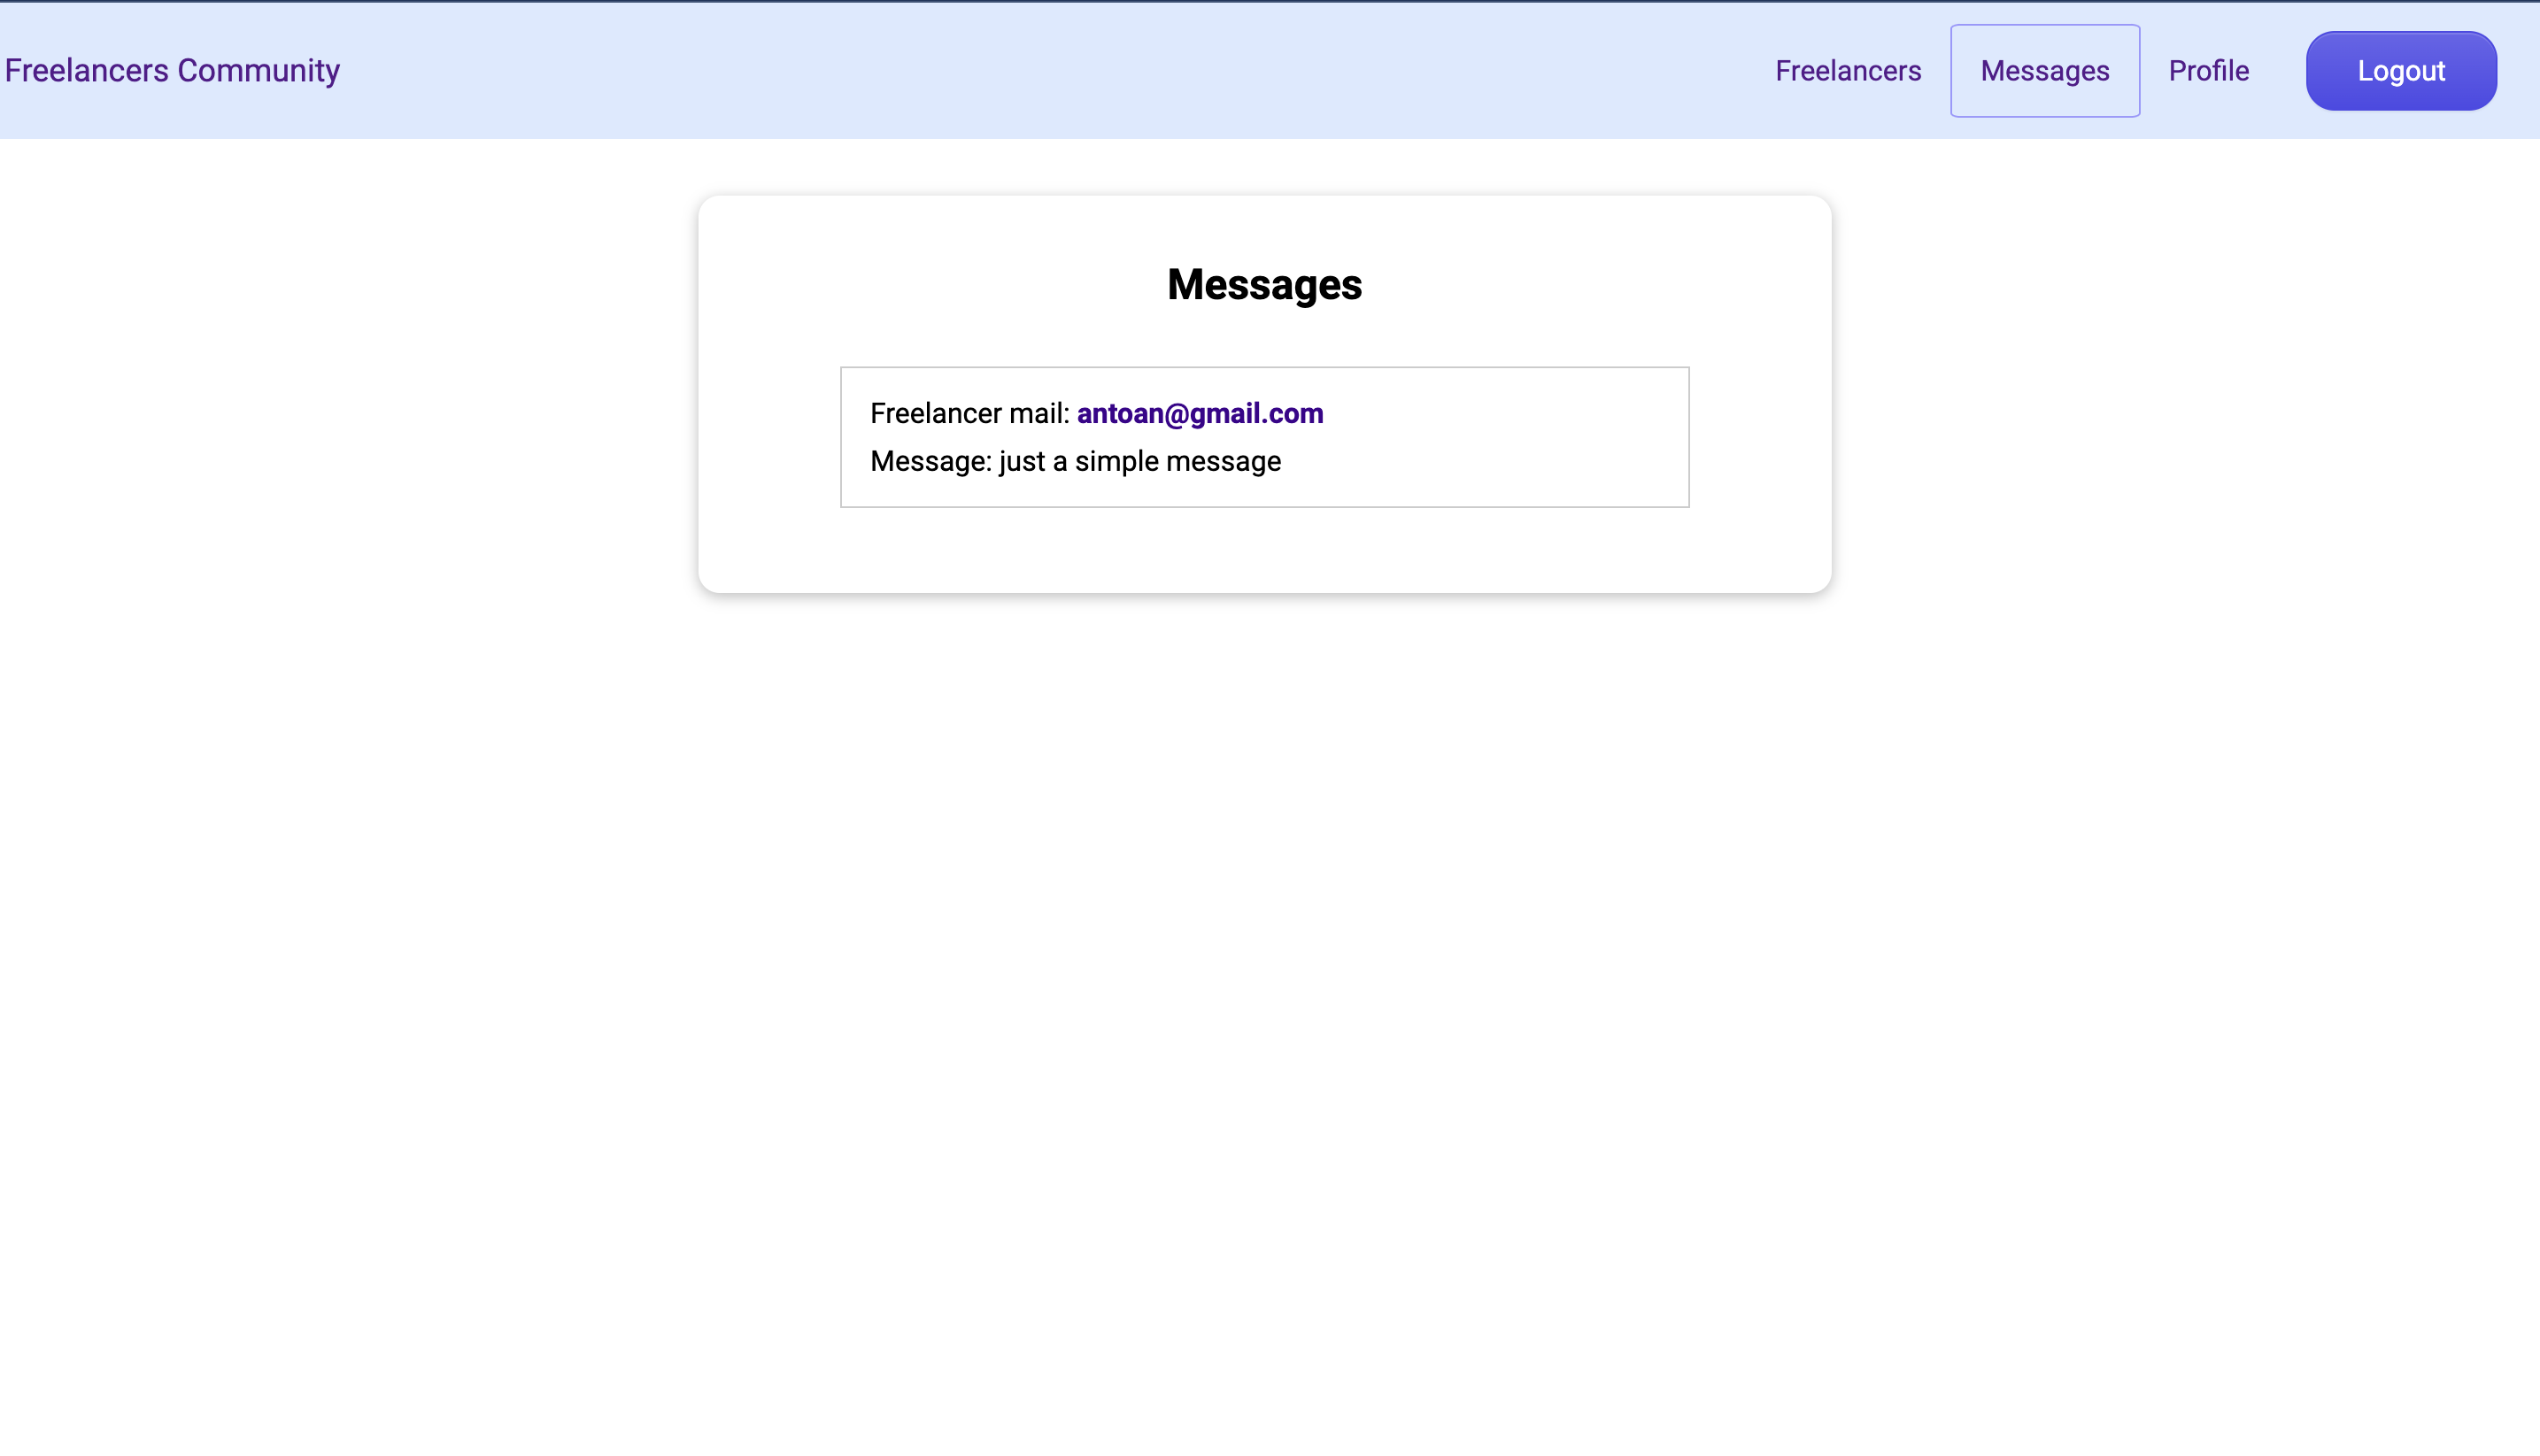Click the message text 'just a simple message'
The image size is (2540, 1456).
click(x=1138, y=461)
